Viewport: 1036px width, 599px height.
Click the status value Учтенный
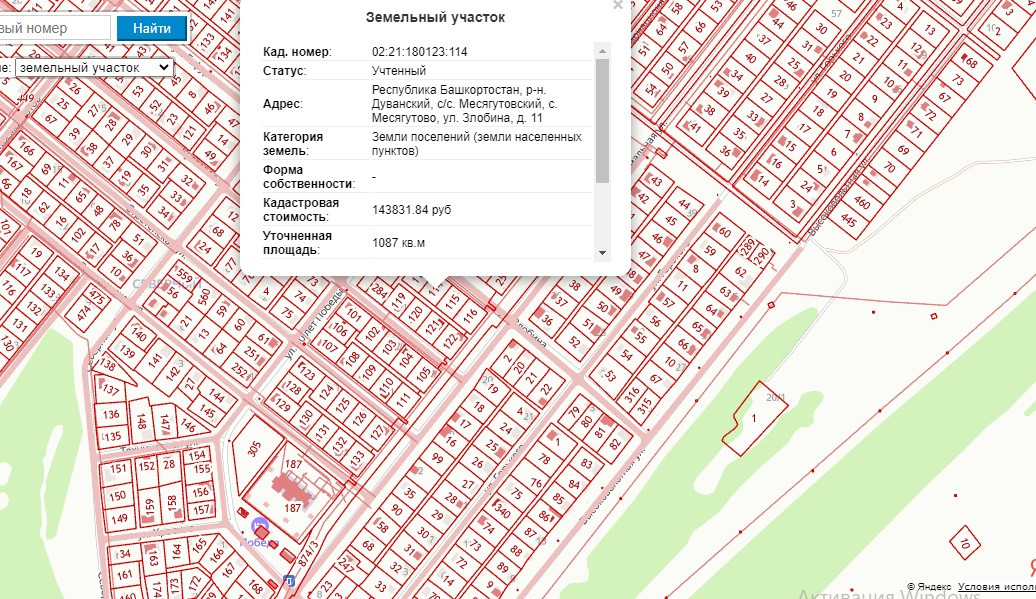398,71
